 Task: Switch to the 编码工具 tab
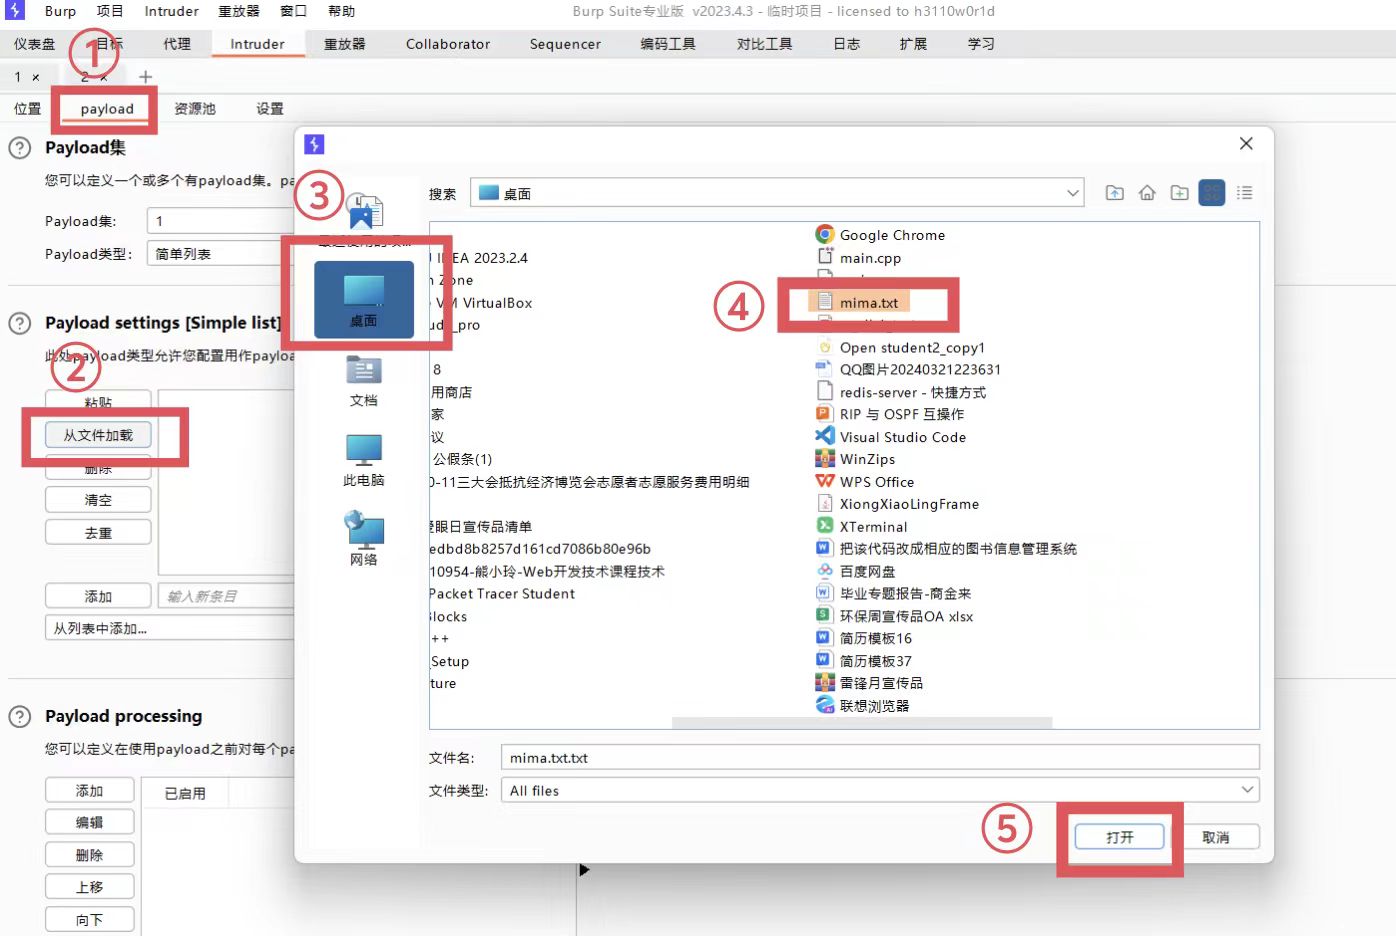(668, 44)
